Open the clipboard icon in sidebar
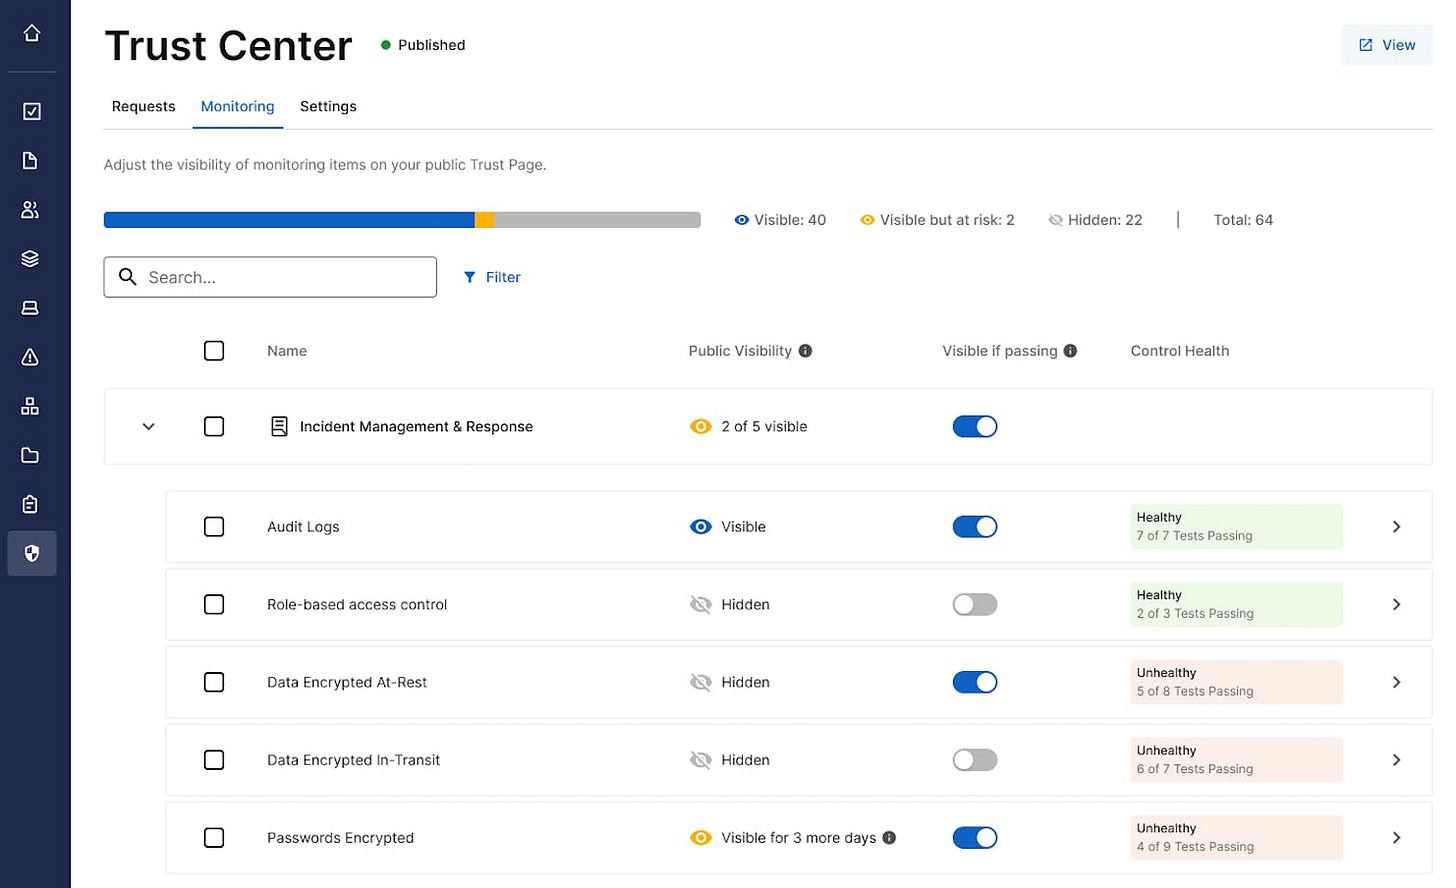This screenshot has height=888, width=1456. pos(31,504)
